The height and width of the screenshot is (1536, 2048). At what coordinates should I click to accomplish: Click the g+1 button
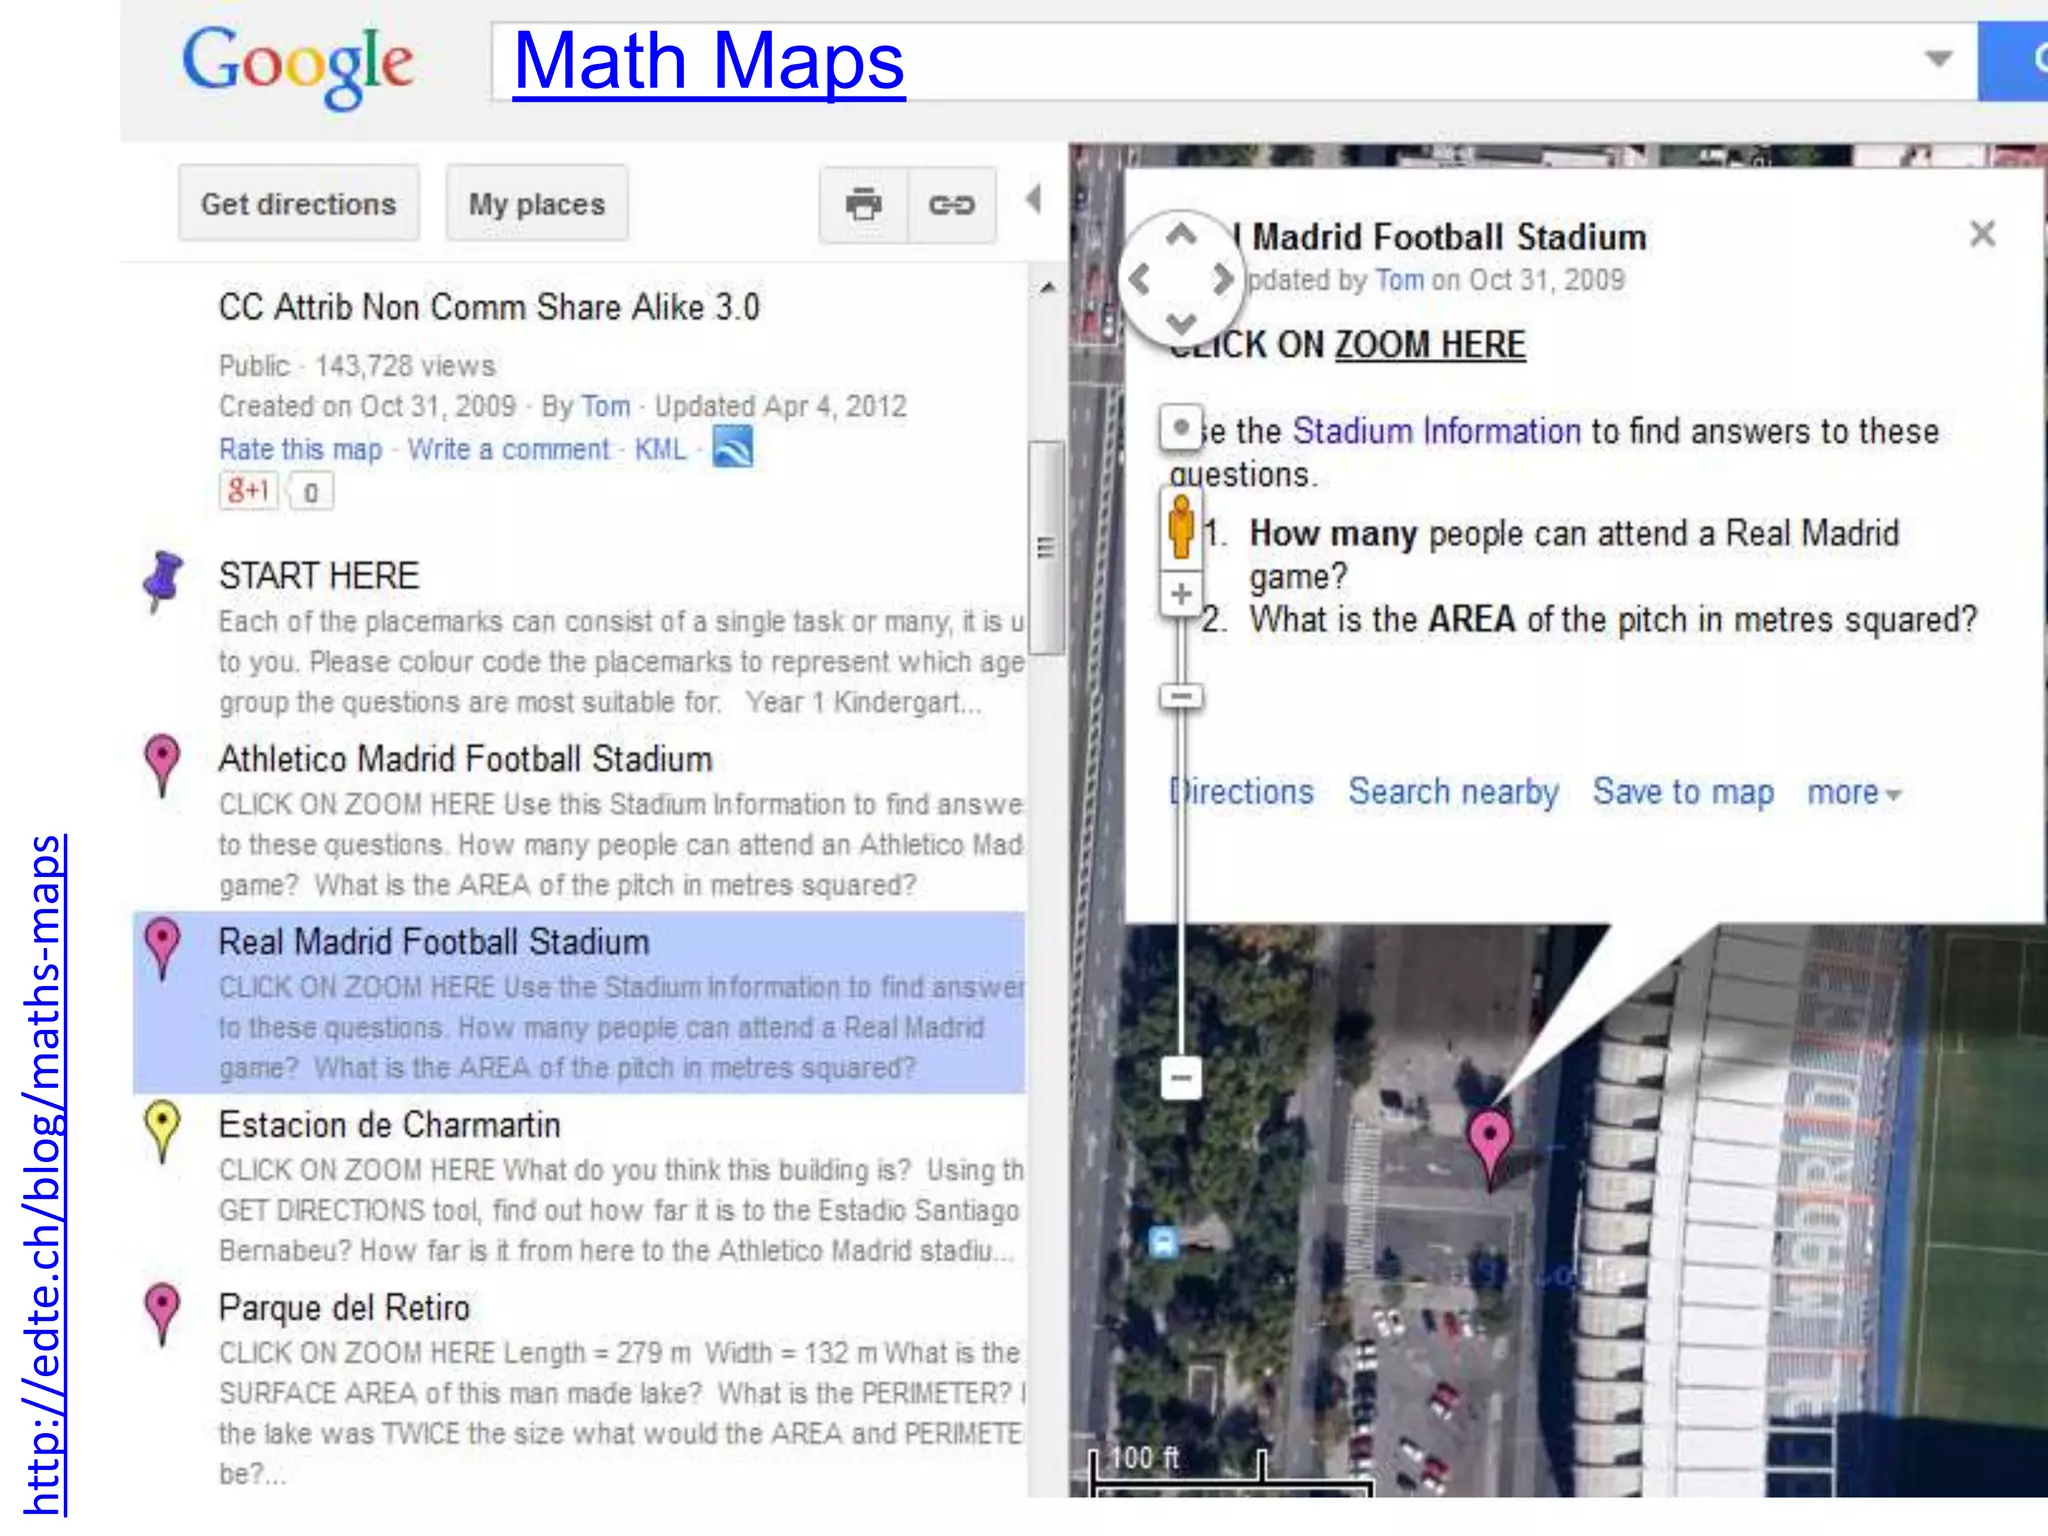point(249,491)
